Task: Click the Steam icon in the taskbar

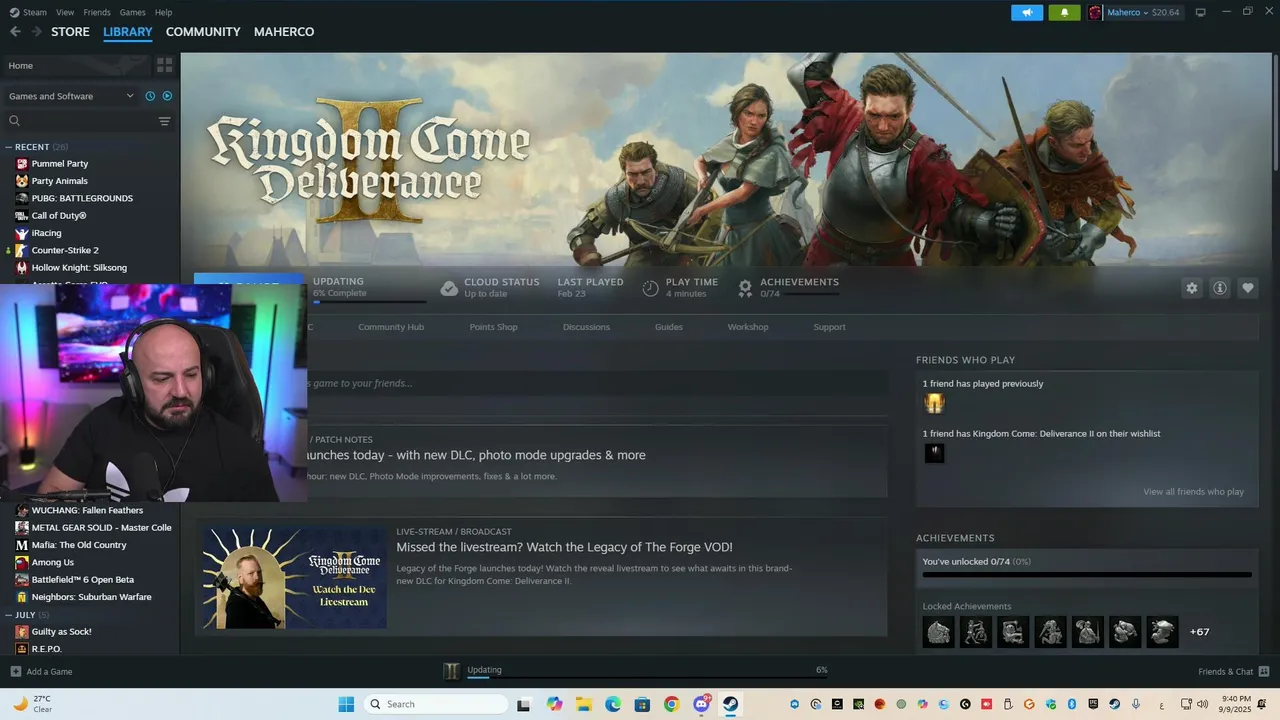Action: click(x=730, y=704)
